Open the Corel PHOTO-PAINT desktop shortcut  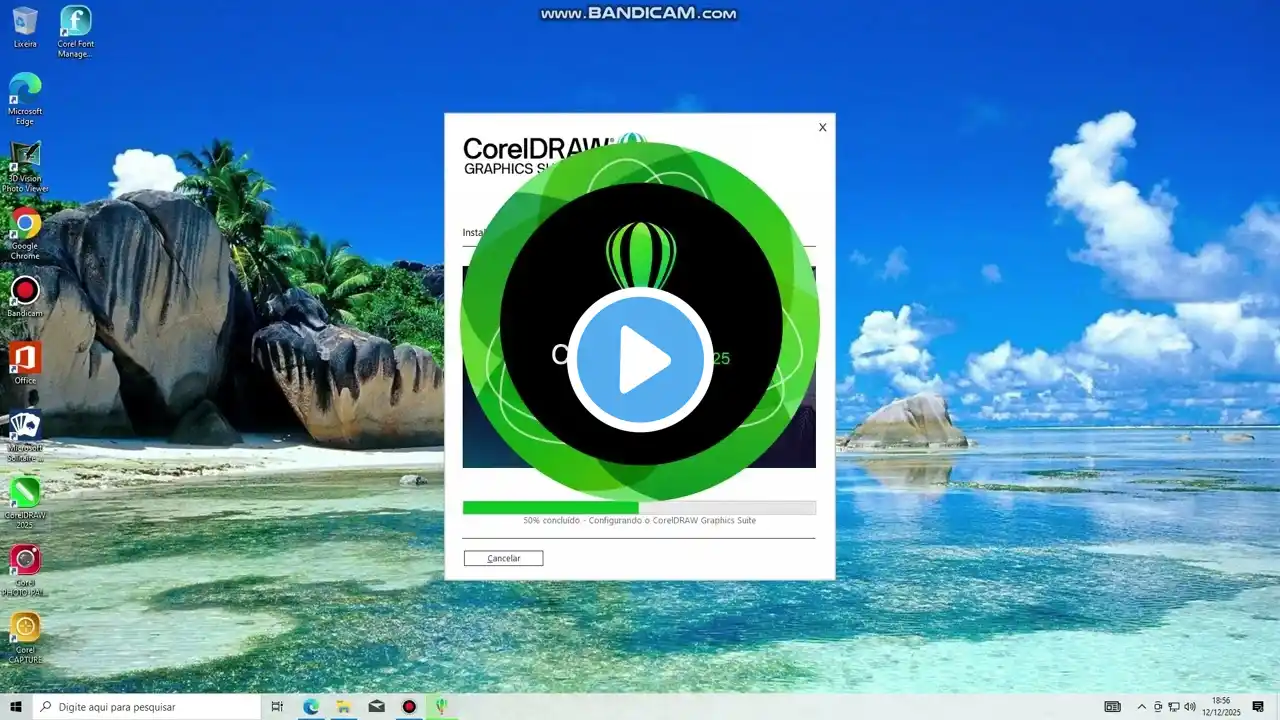pyautogui.click(x=25, y=571)
